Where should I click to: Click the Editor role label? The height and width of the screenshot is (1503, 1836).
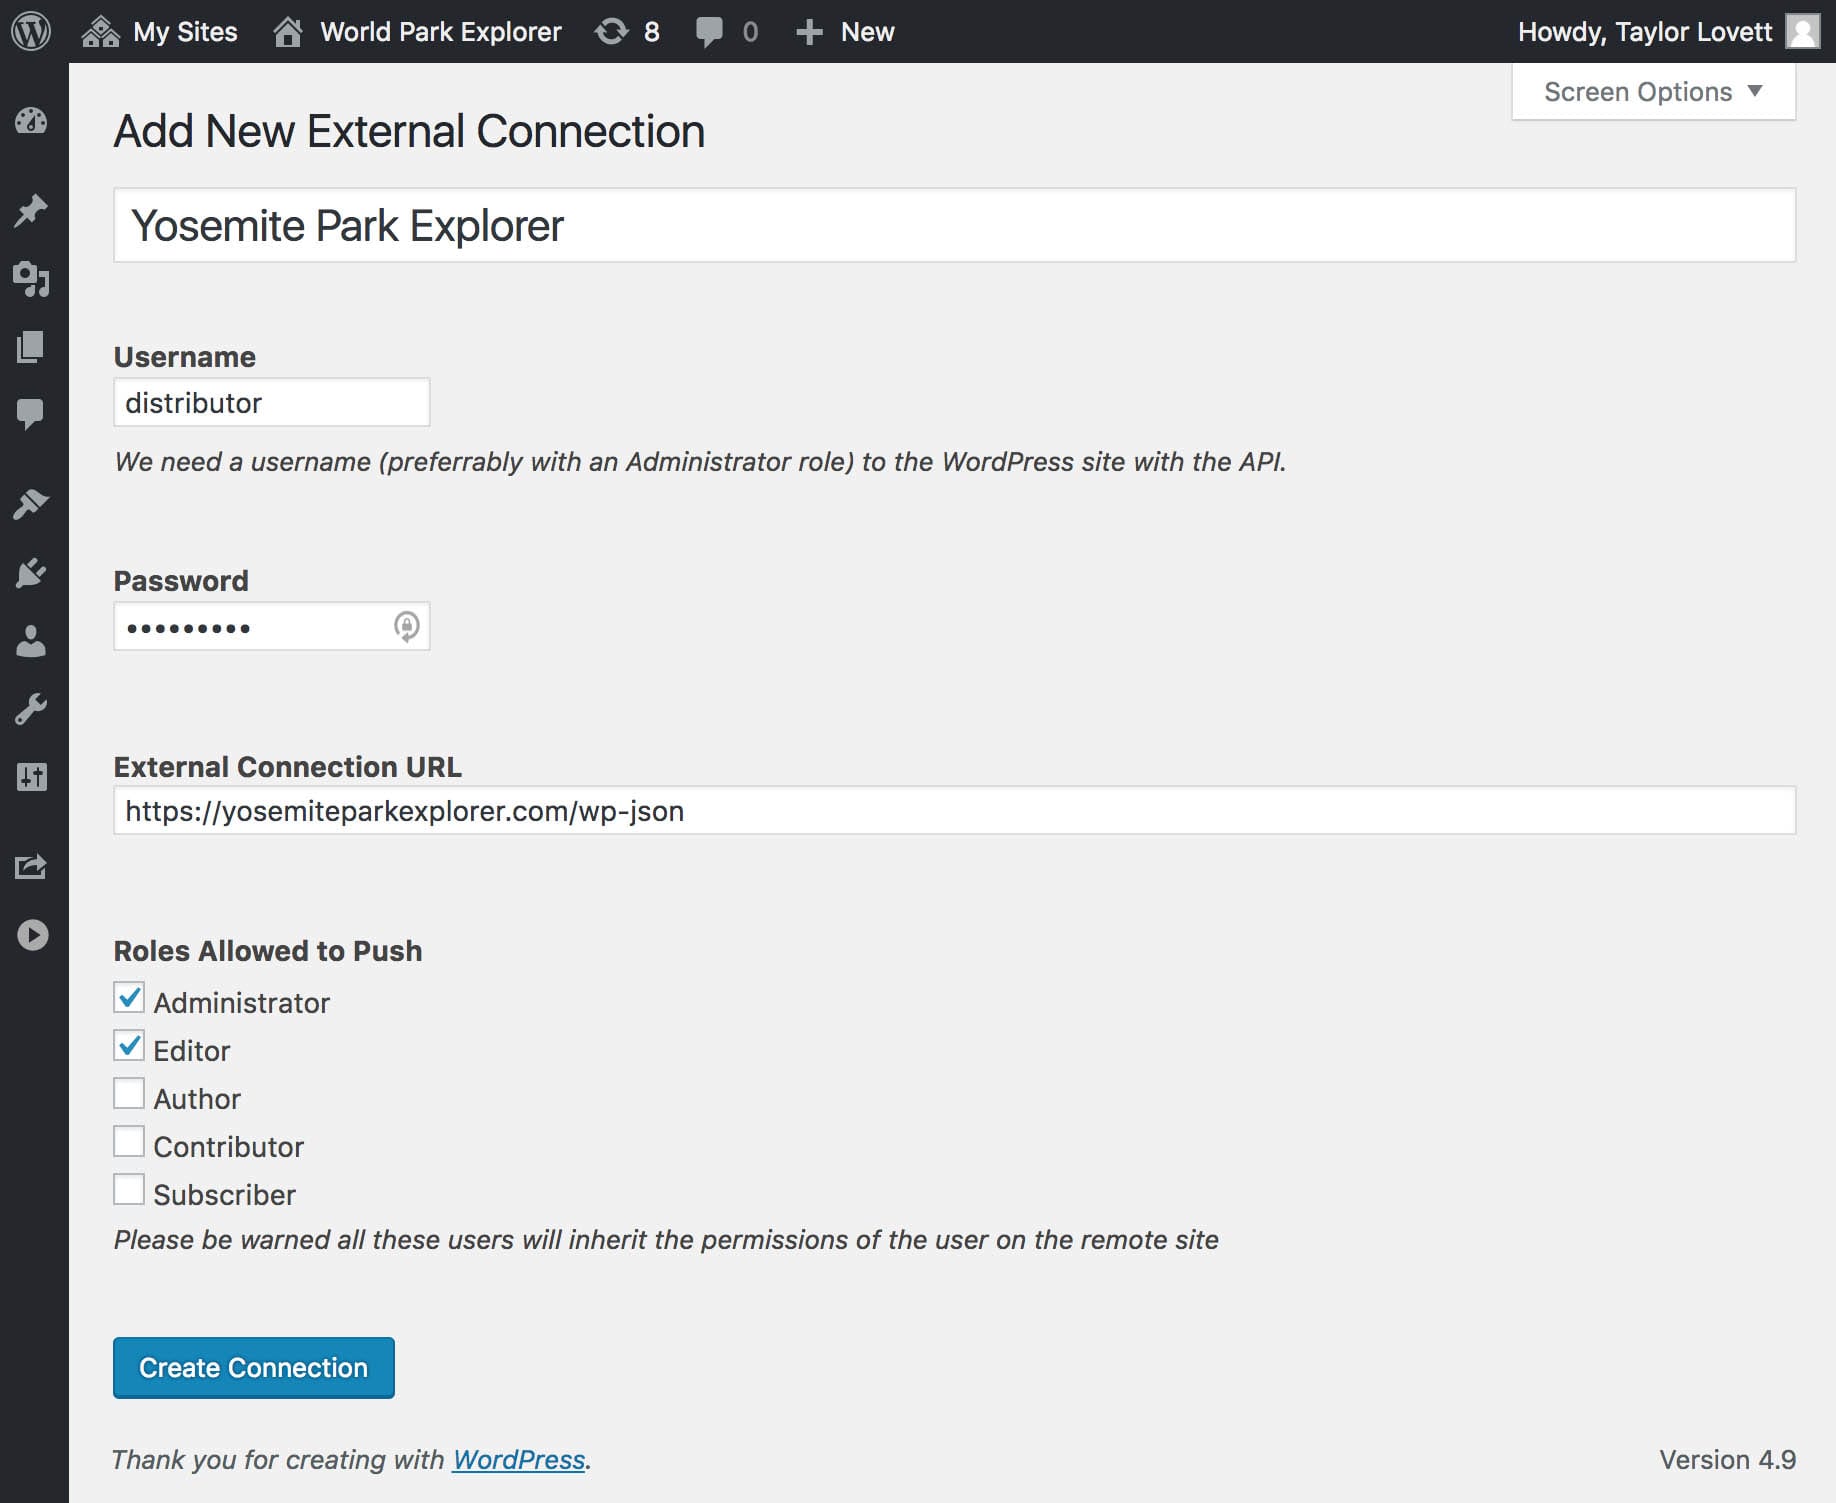(192, 1051)
